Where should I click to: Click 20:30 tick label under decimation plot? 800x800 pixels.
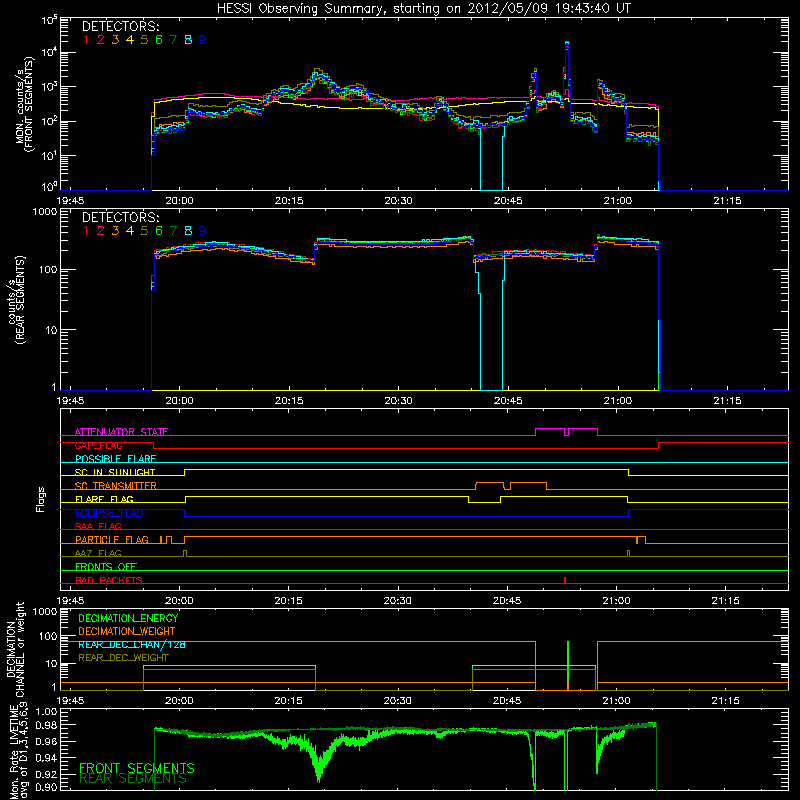coord(397,701)
